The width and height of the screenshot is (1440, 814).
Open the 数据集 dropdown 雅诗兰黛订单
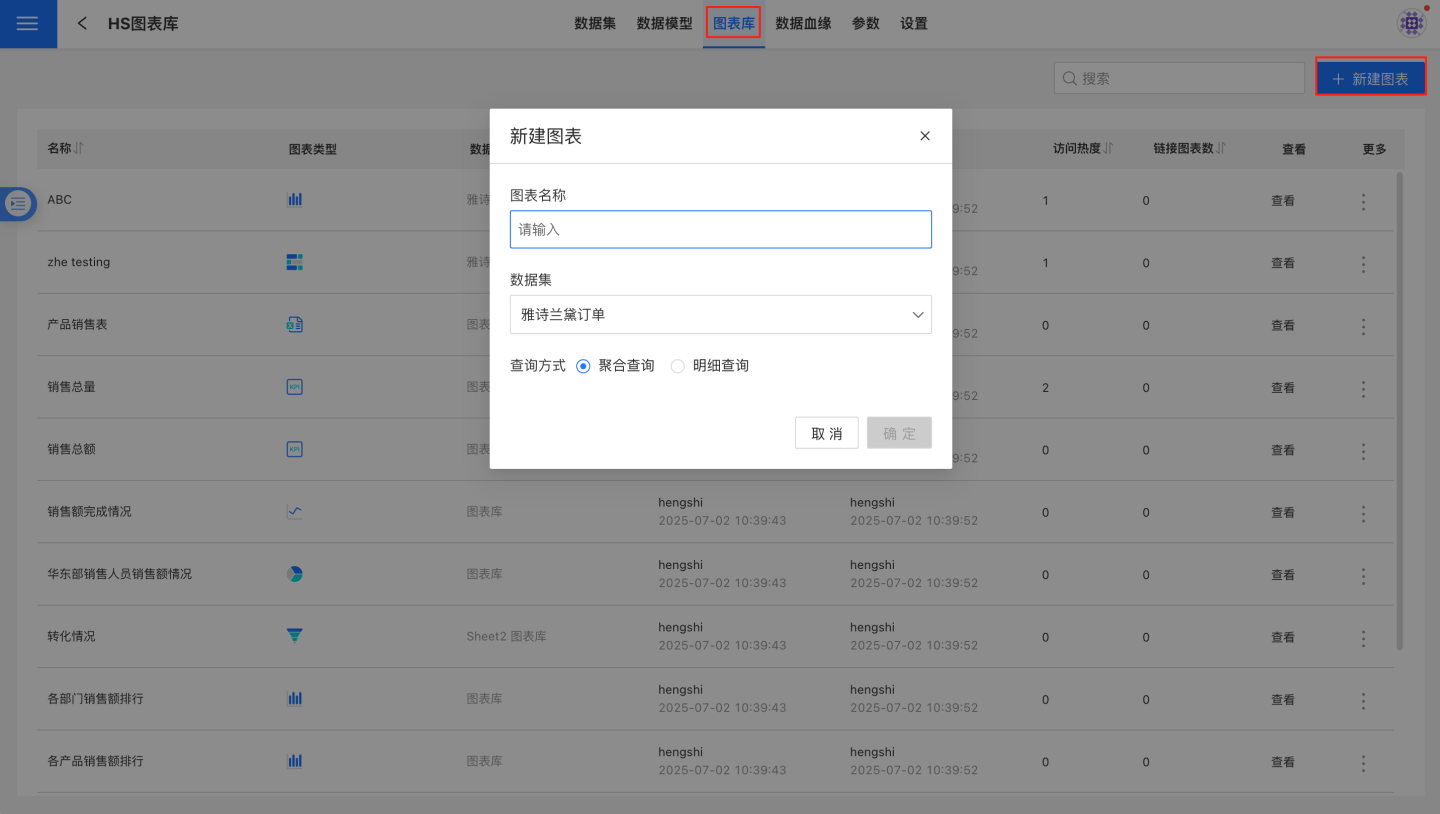pyautogui.click(x=720, y=314)
